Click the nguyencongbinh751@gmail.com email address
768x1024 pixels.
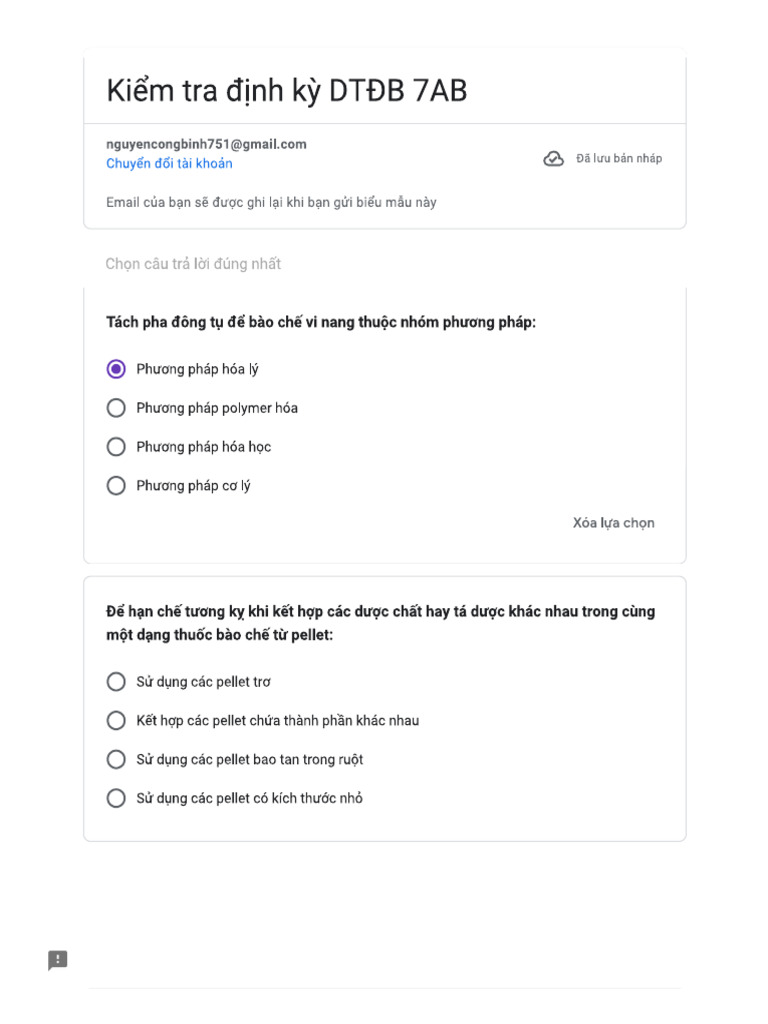(206, 144)
